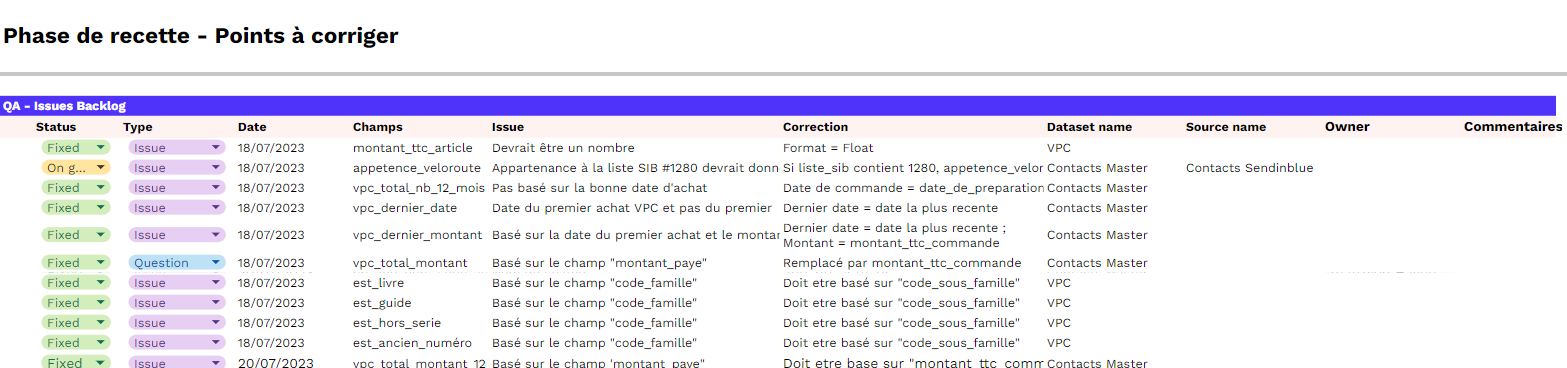The image size is (1567, 368).
Task: Click the 'Status' column header
Action: (x=56, y=127)
